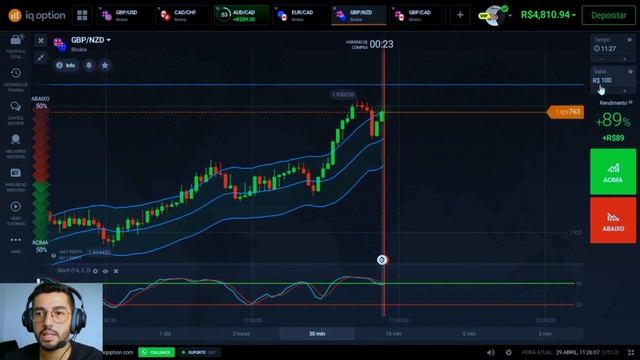The height and width of the screenshot is (360, 640).
Task: Click the red ABAIXO sell button
Action: pyautogui.click(x=613, y=220)
